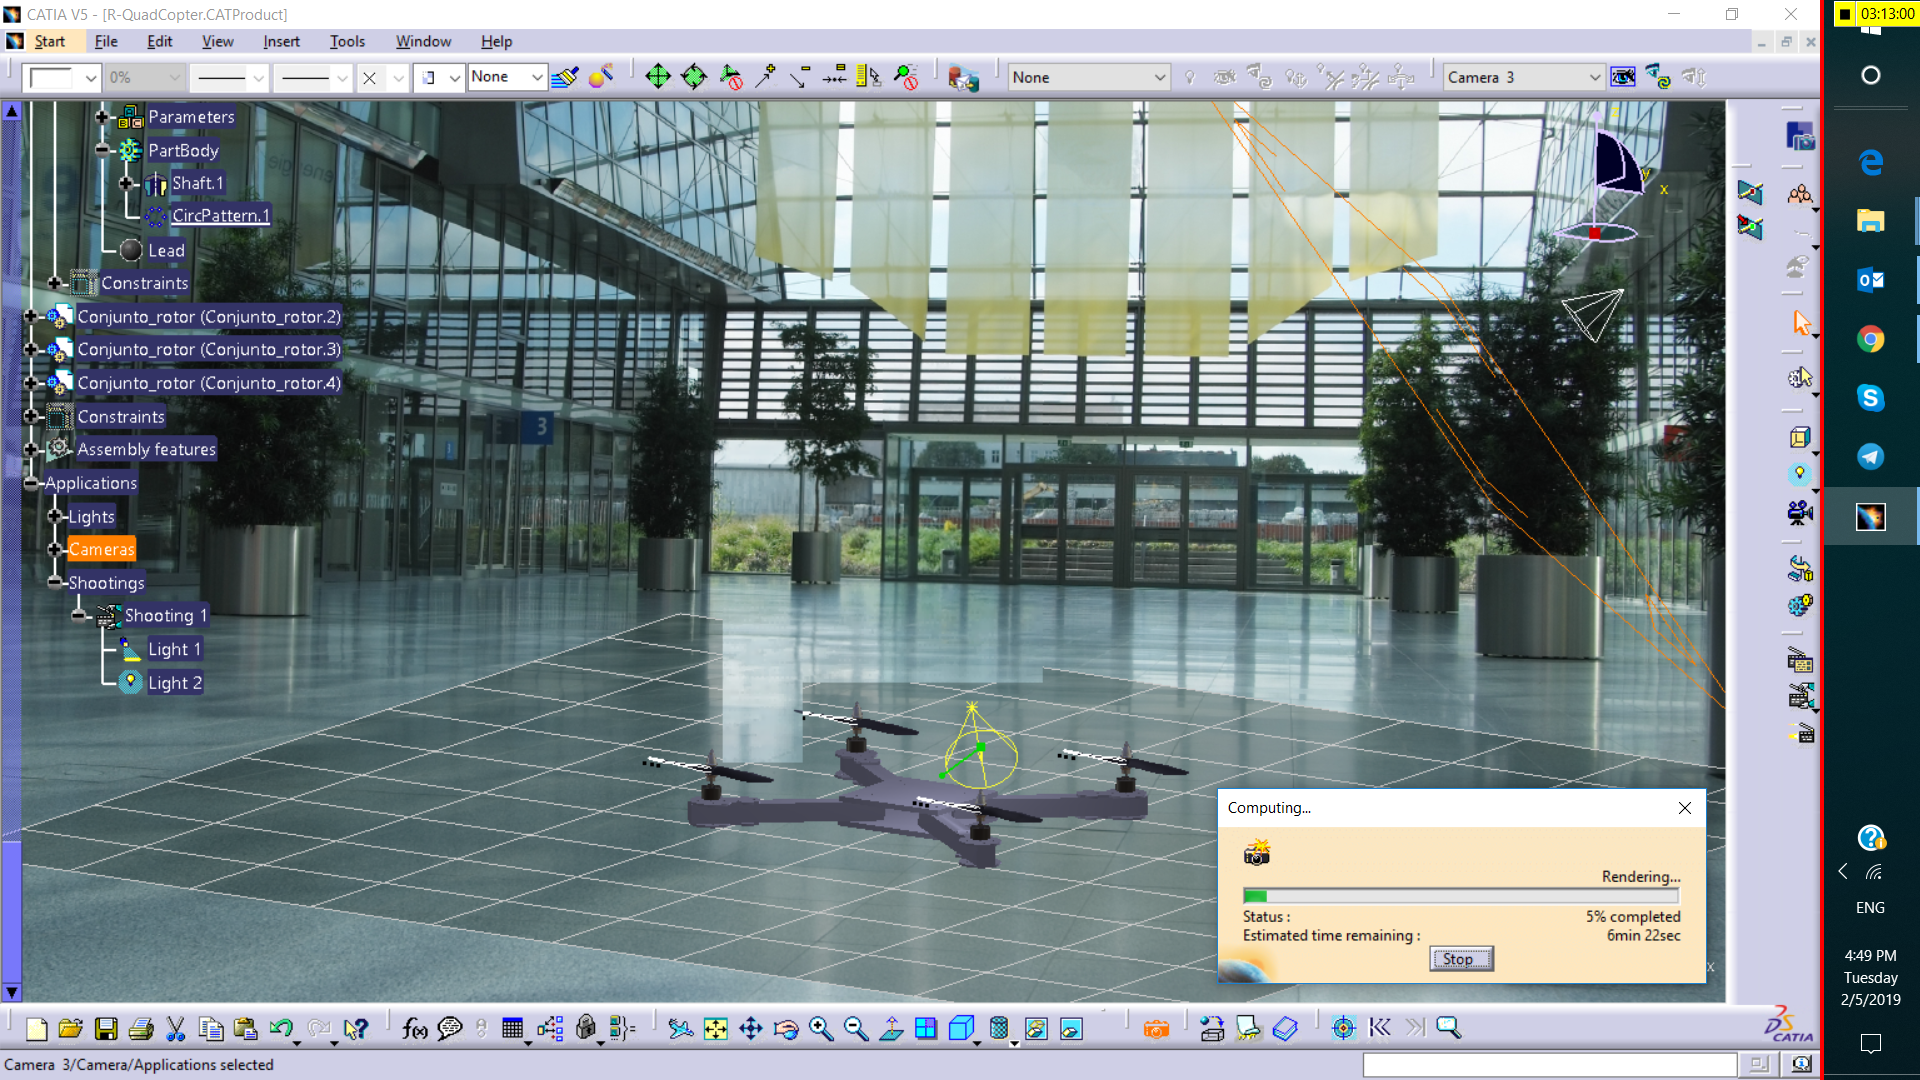
Task: Click the Undo arrow icon
Action: click(281, 1029)
